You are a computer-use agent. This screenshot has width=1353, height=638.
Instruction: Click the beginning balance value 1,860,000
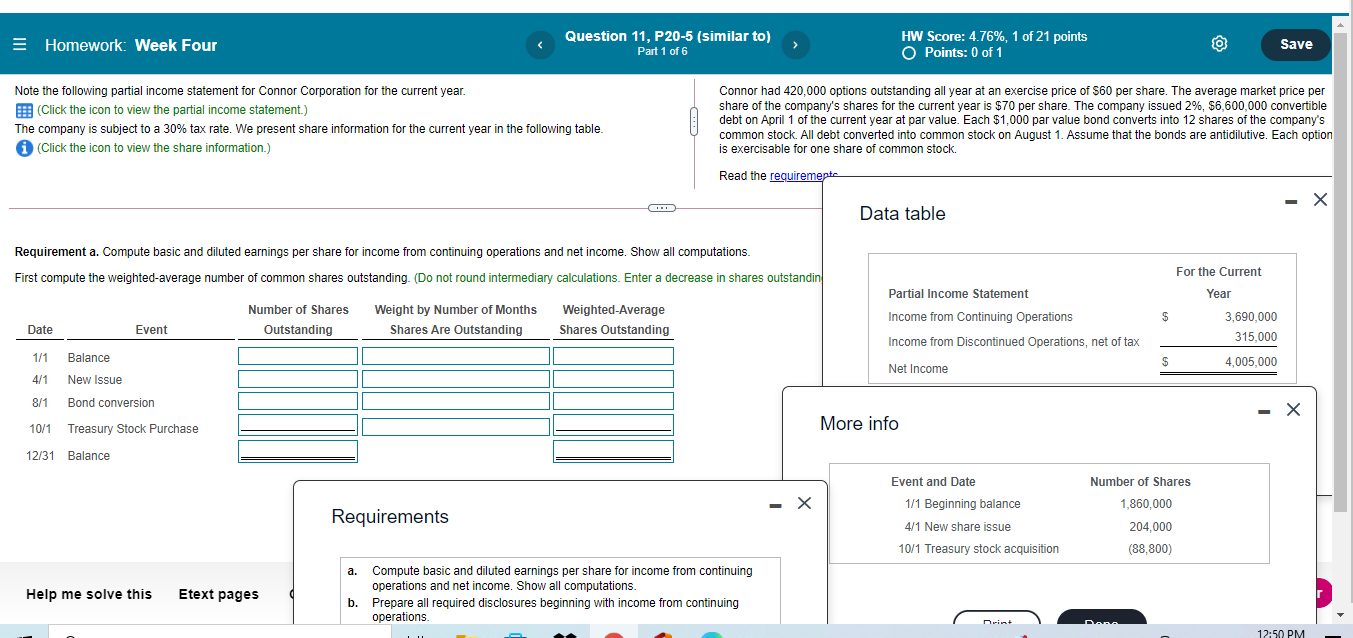click(x=1146, y=504)
